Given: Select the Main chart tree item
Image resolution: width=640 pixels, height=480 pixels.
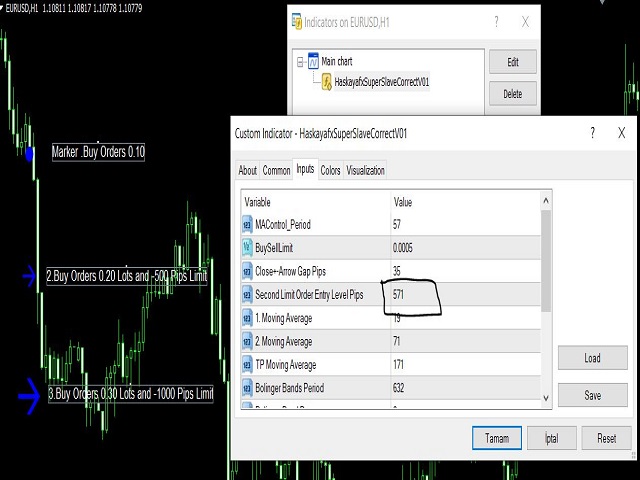Looking at the screenshot, I should tap(337, 61).
